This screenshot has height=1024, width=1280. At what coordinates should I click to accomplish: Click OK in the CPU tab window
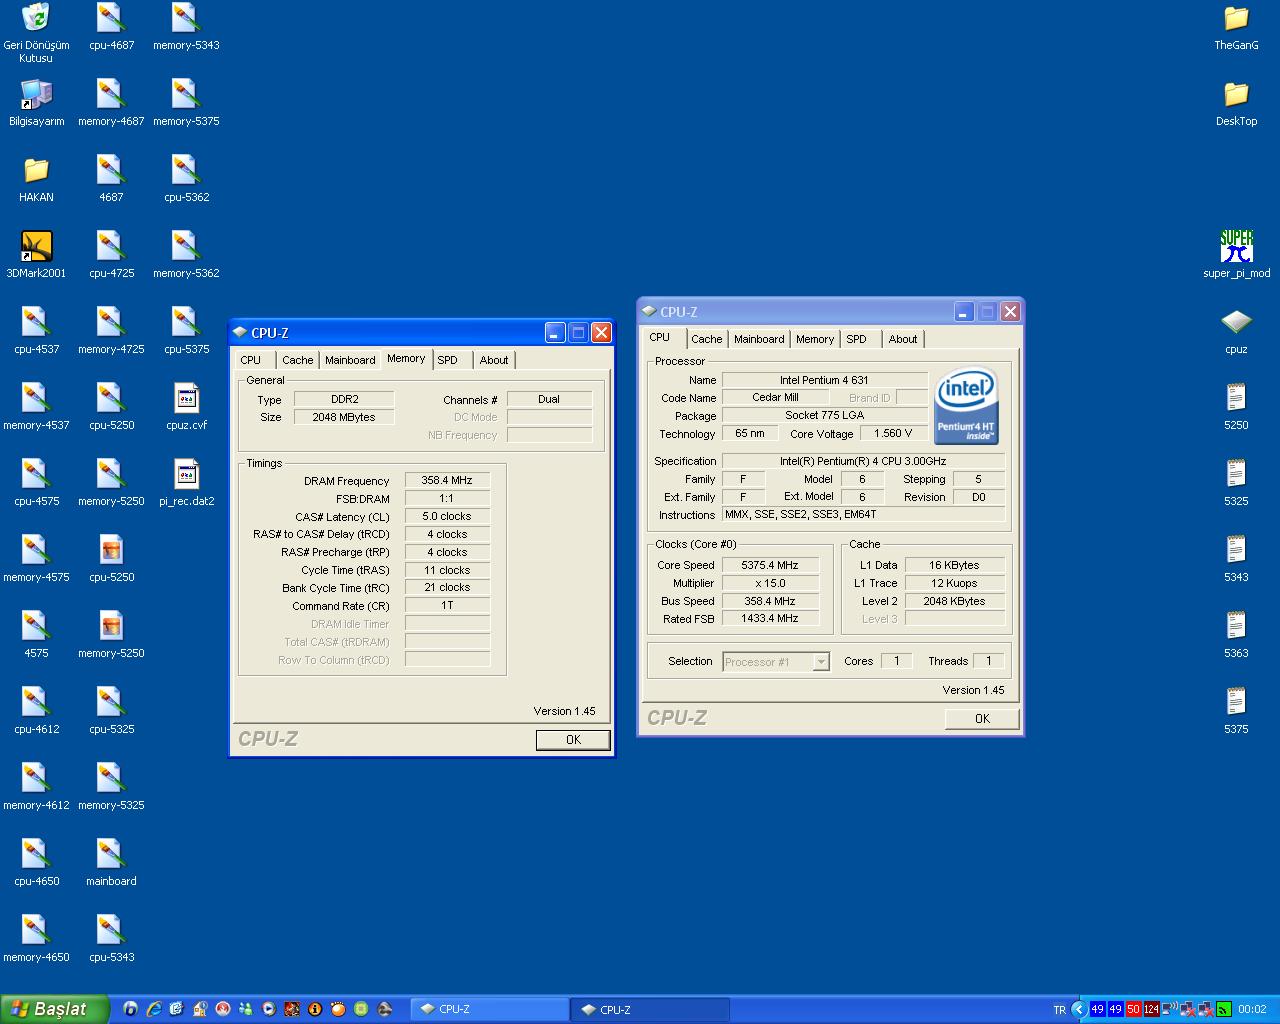(x=982, y=719)
